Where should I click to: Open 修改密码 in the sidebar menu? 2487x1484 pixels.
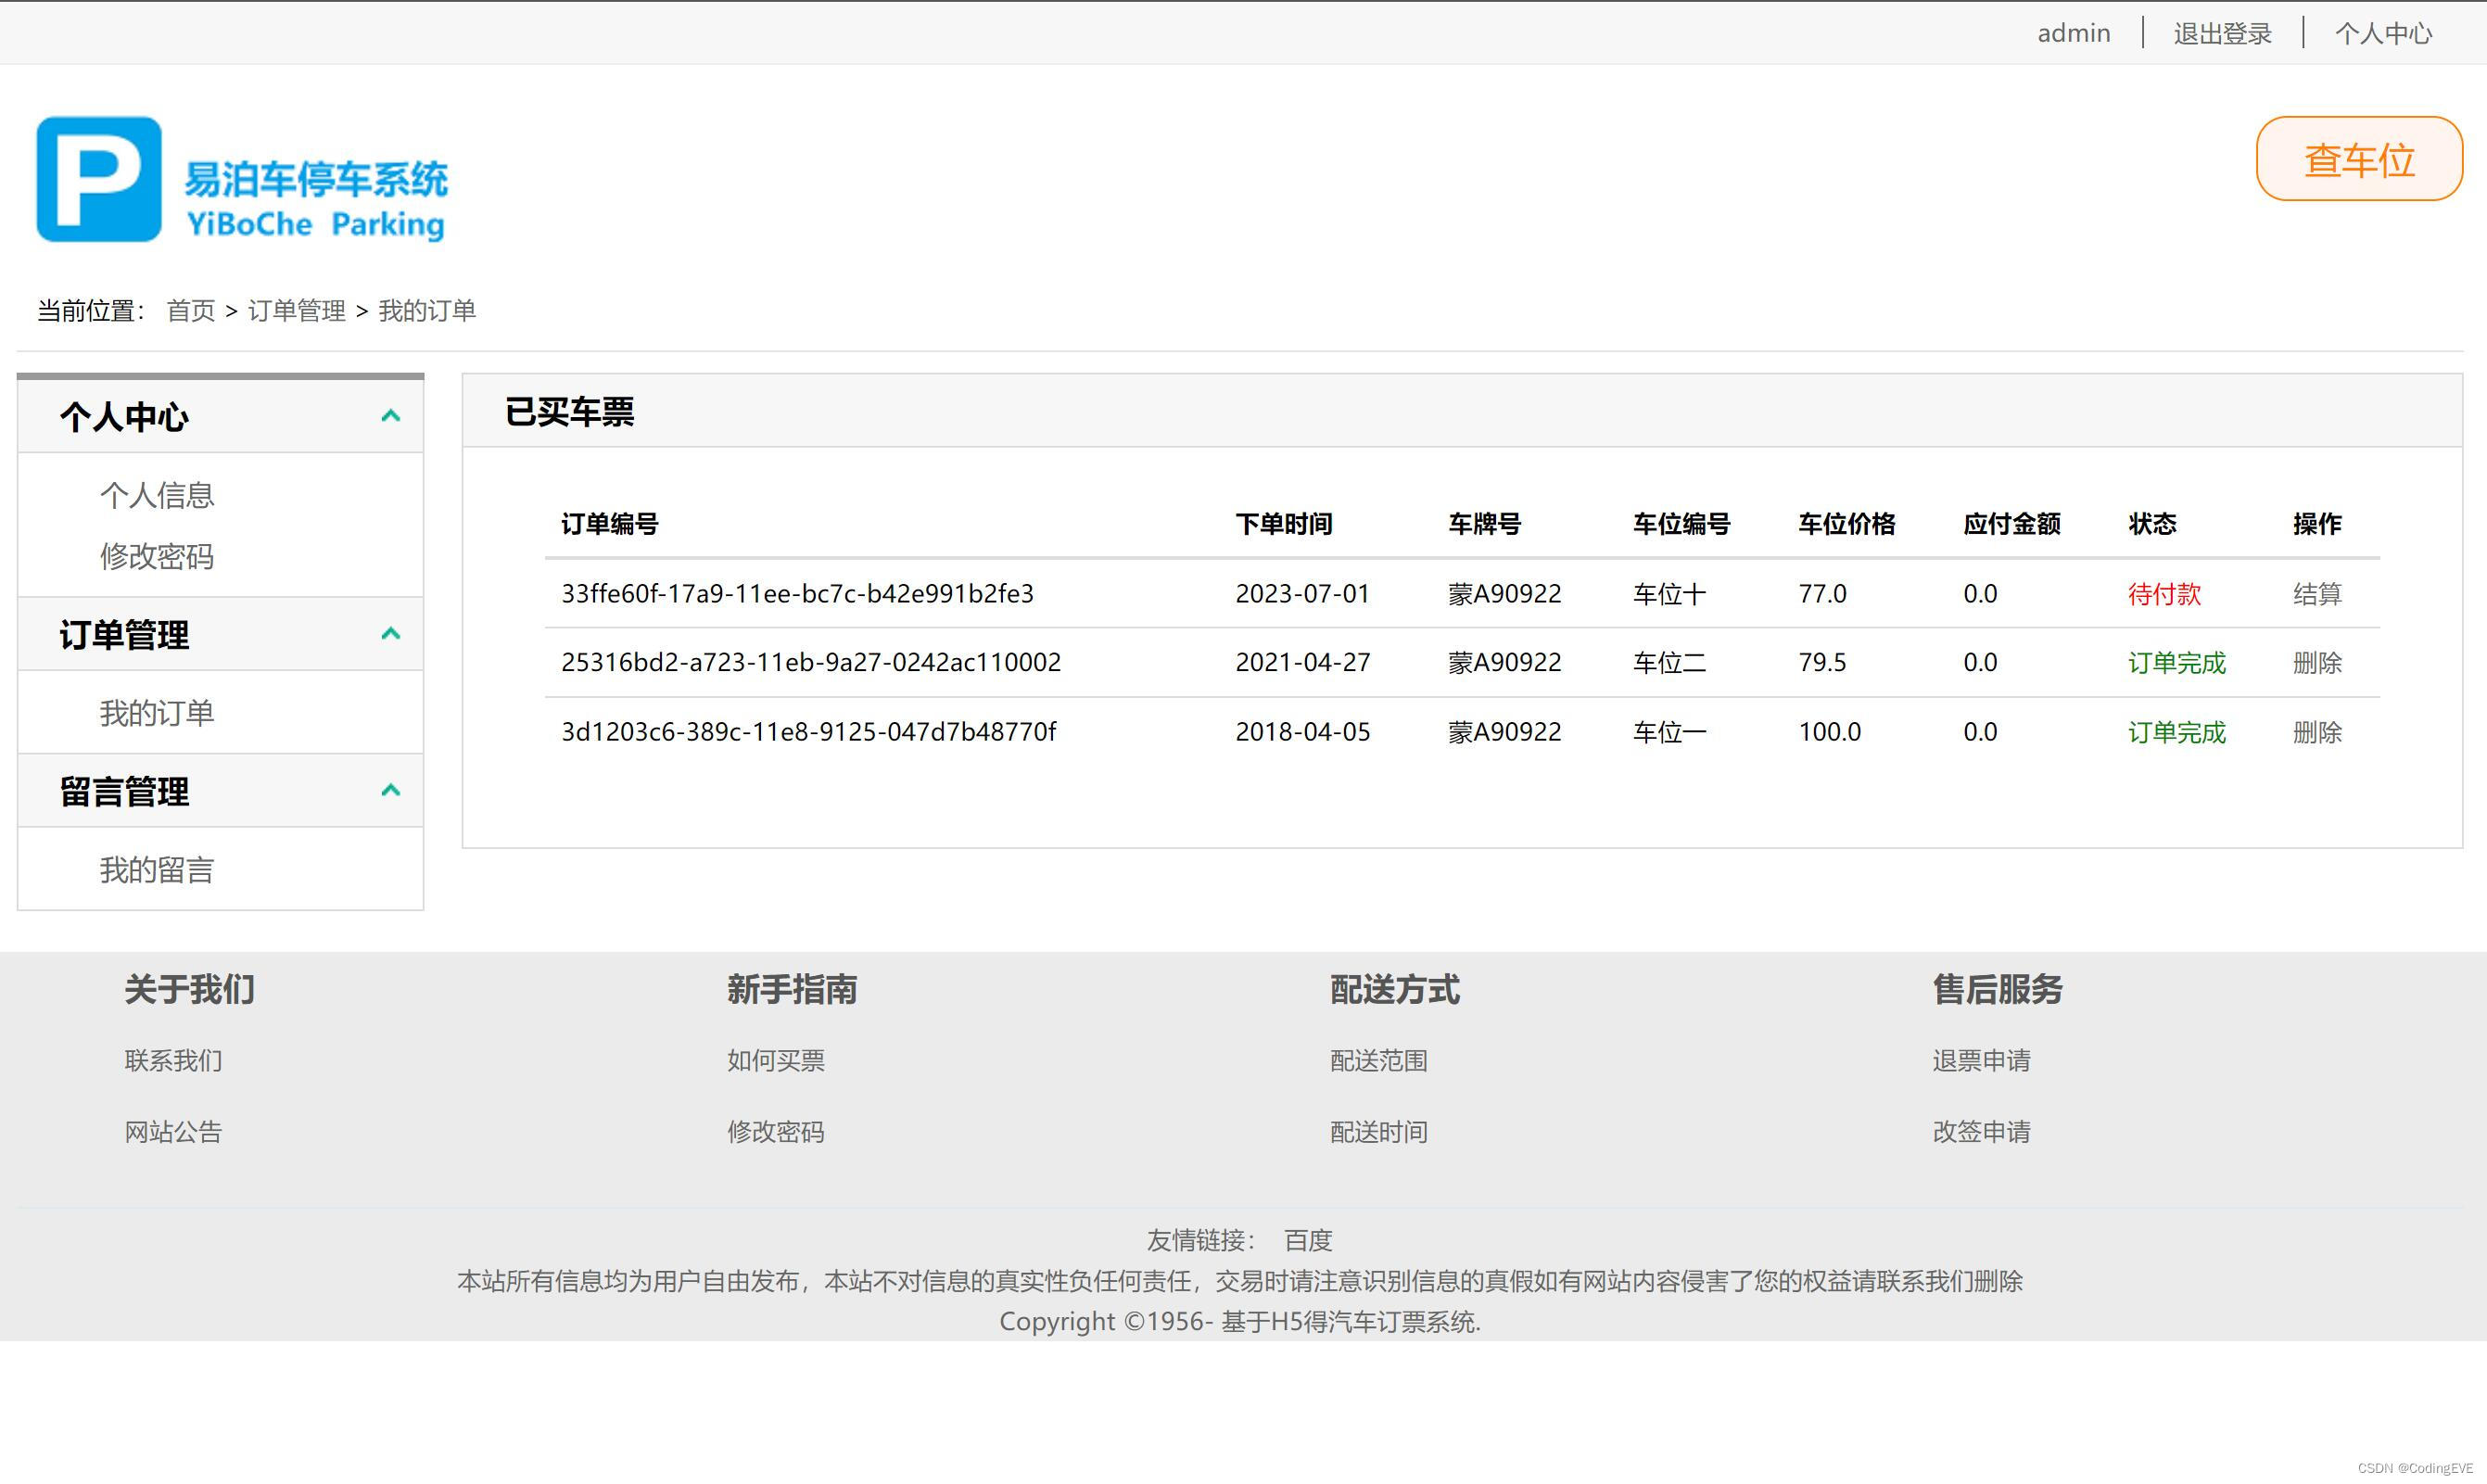point(157,557)
